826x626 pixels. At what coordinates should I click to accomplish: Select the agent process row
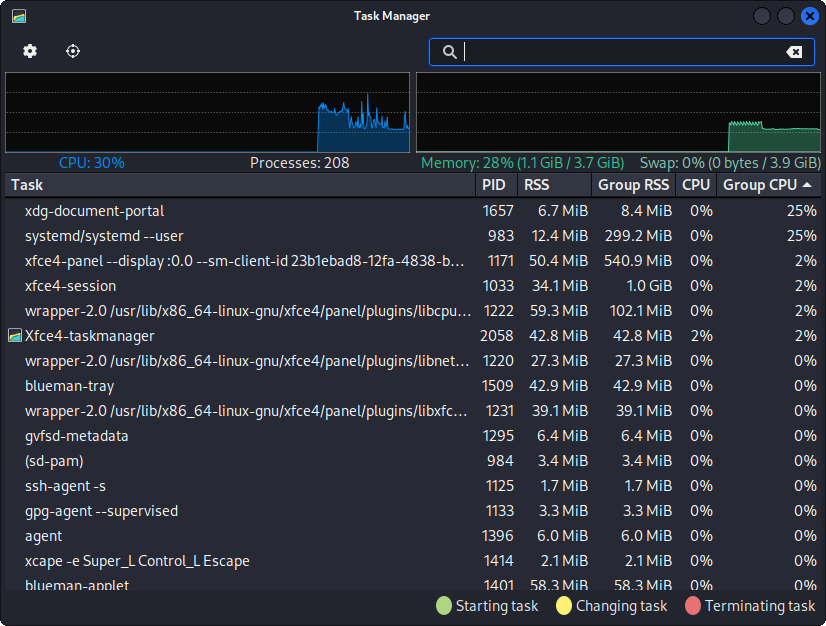pos(413,536)
